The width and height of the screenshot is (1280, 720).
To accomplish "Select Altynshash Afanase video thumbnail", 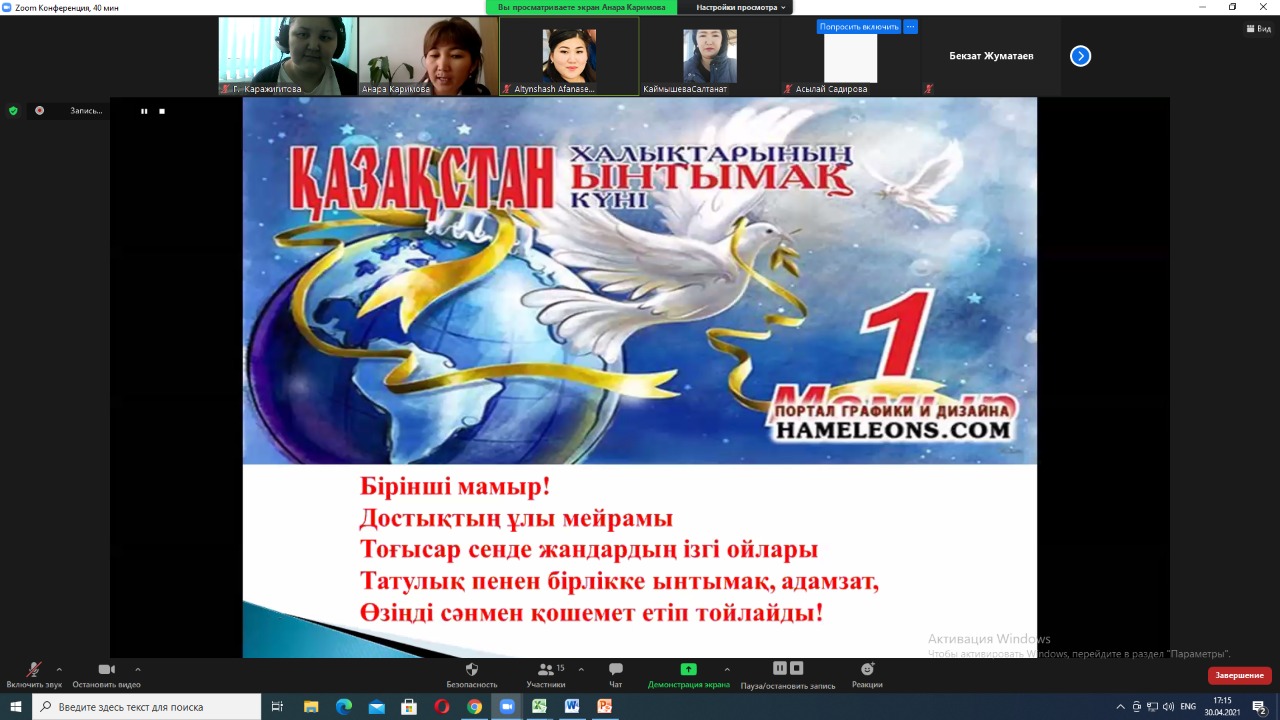I will click(569, 56).
